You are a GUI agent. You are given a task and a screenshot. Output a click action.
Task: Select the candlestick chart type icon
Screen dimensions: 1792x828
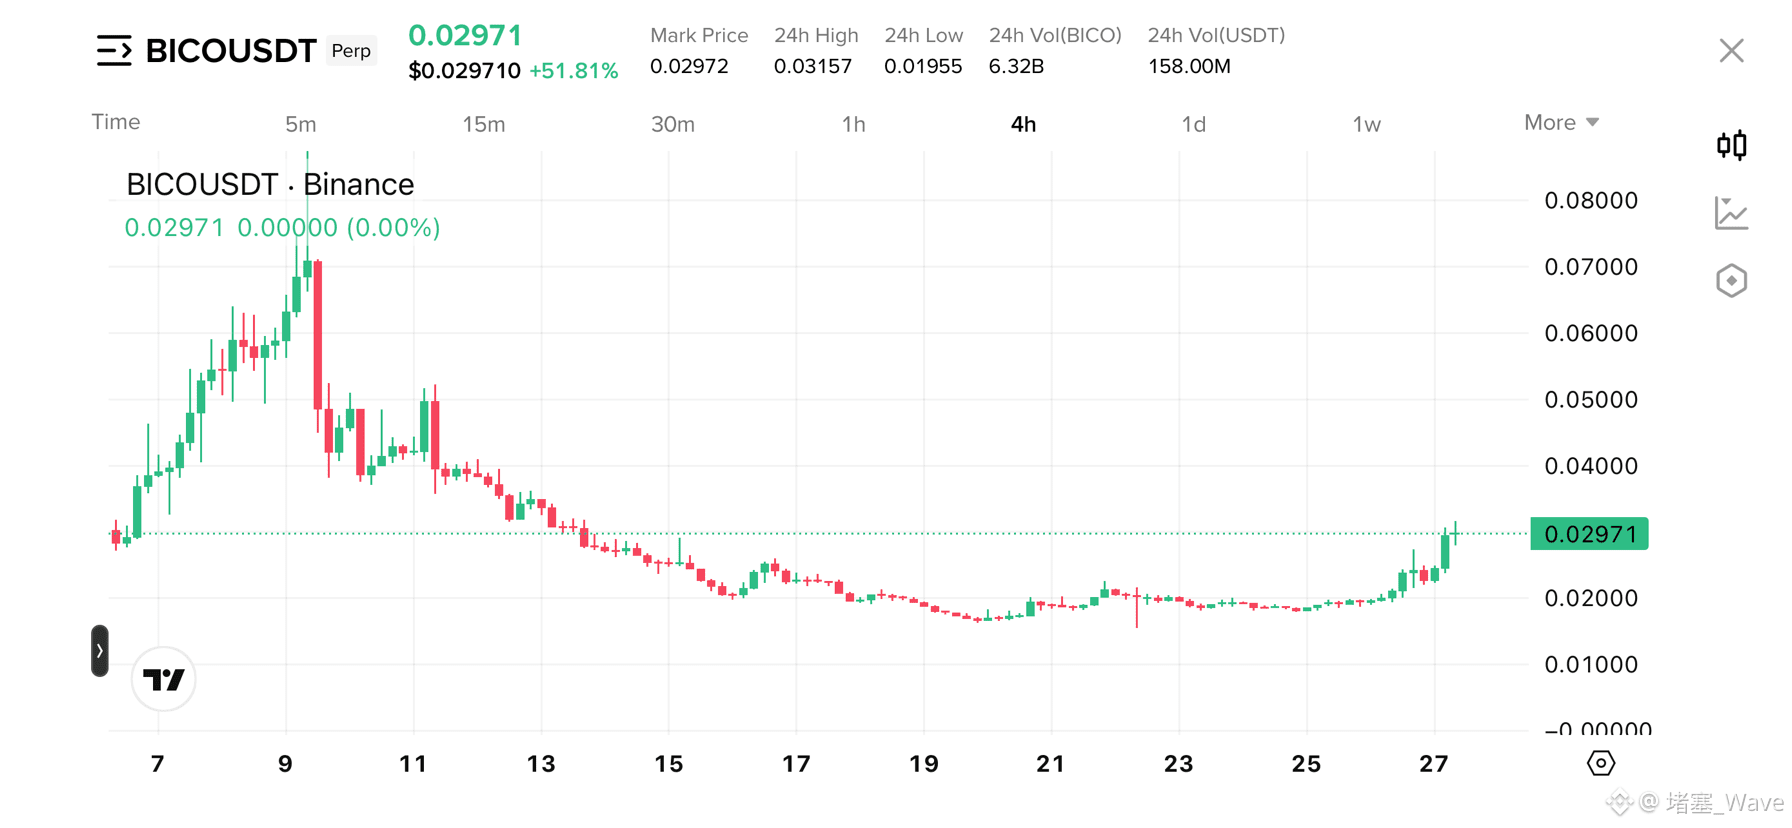[x=1731, y=146]
